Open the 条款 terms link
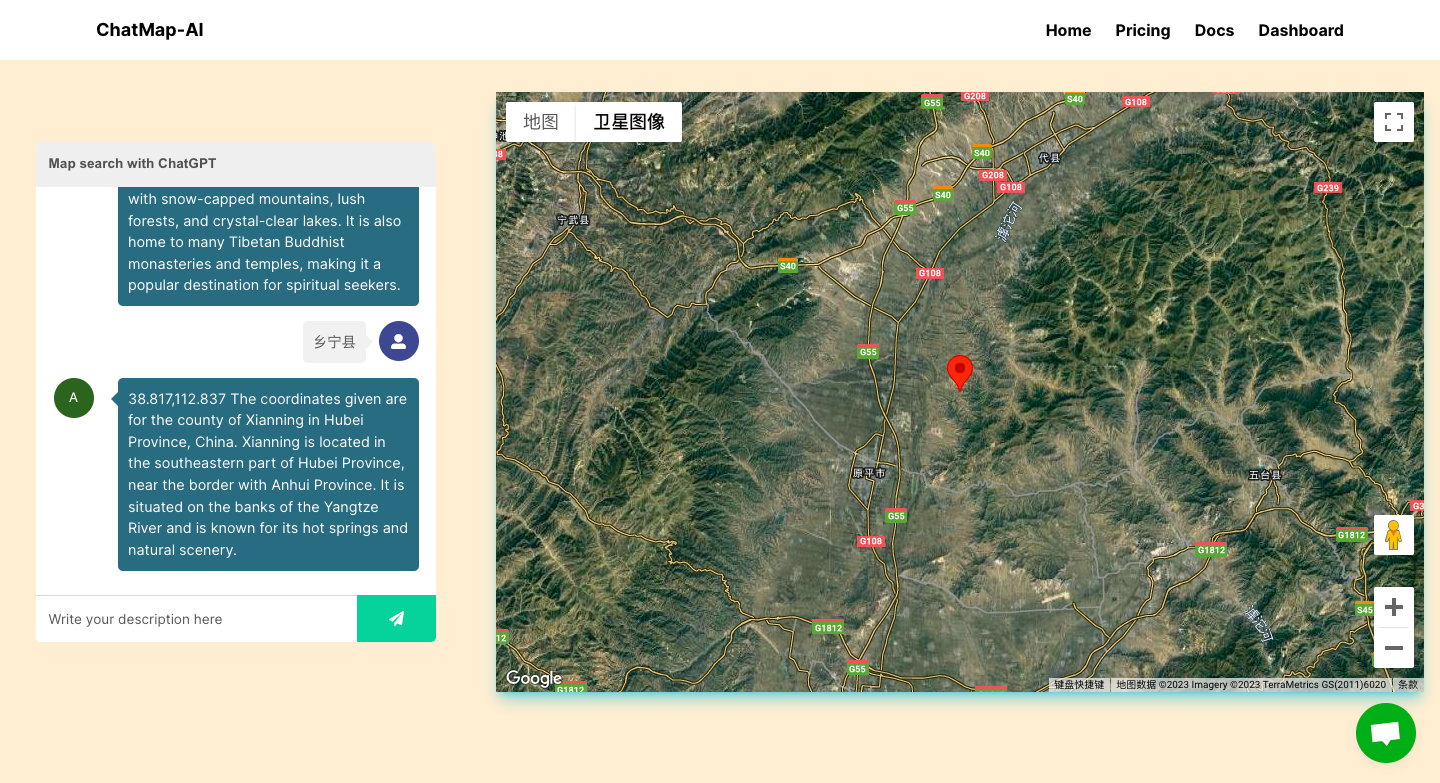The height and width of the screenshot is (783, 1440). click(x=1408, y=685)
